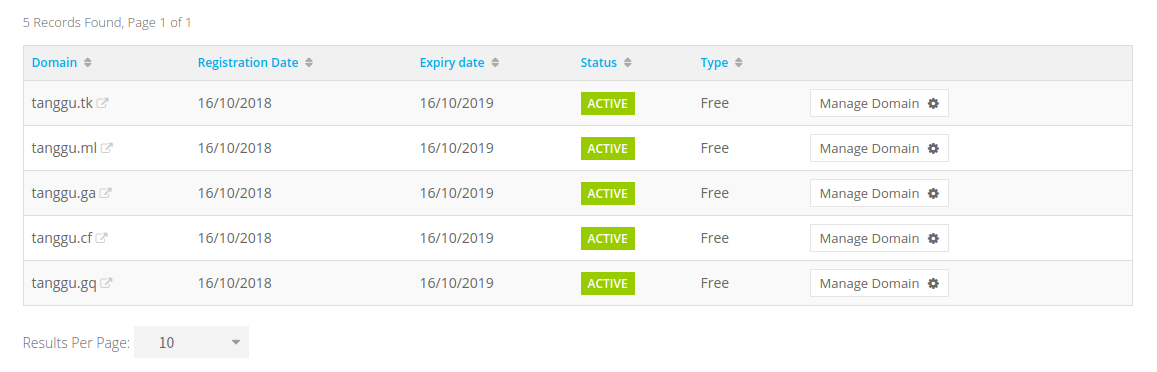Open external link icon beside tanggu.gq
This screenshot has width=1157, height=372.
[x=106, y=283]
